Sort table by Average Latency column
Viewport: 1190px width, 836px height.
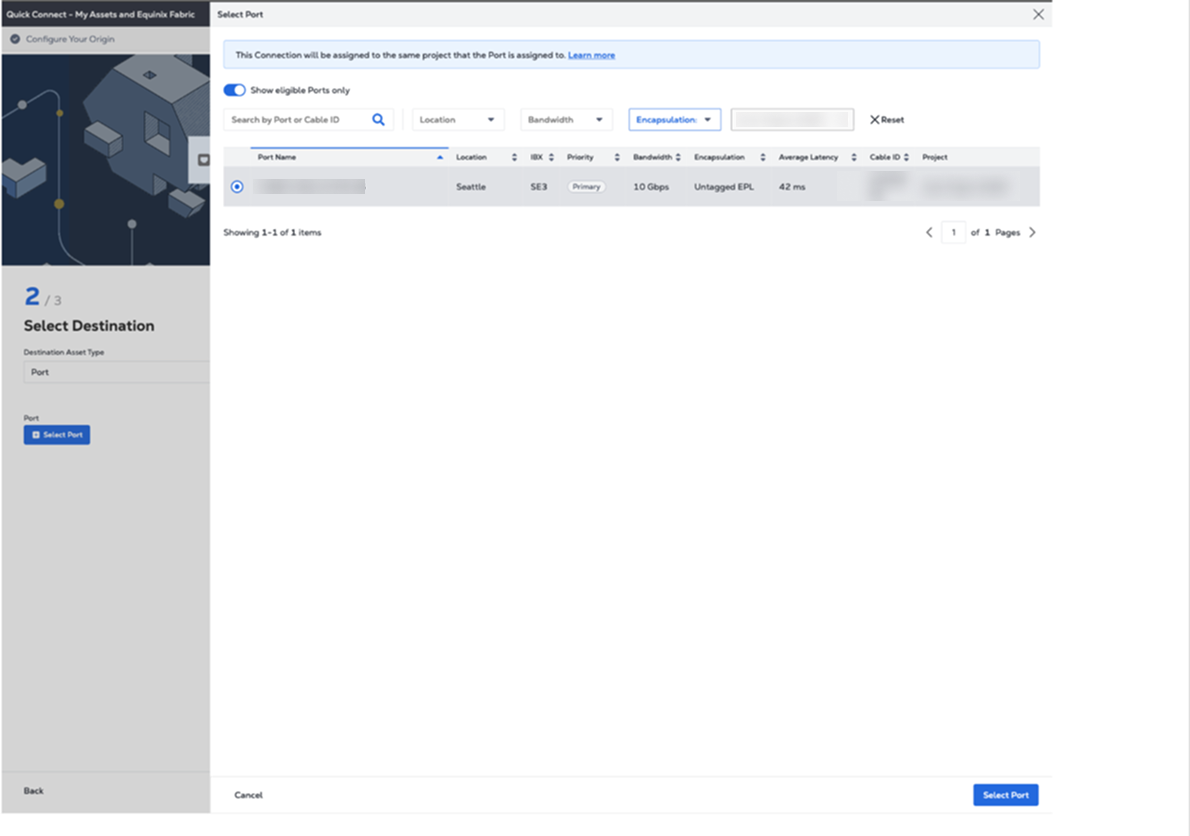(x=853, y=158)
